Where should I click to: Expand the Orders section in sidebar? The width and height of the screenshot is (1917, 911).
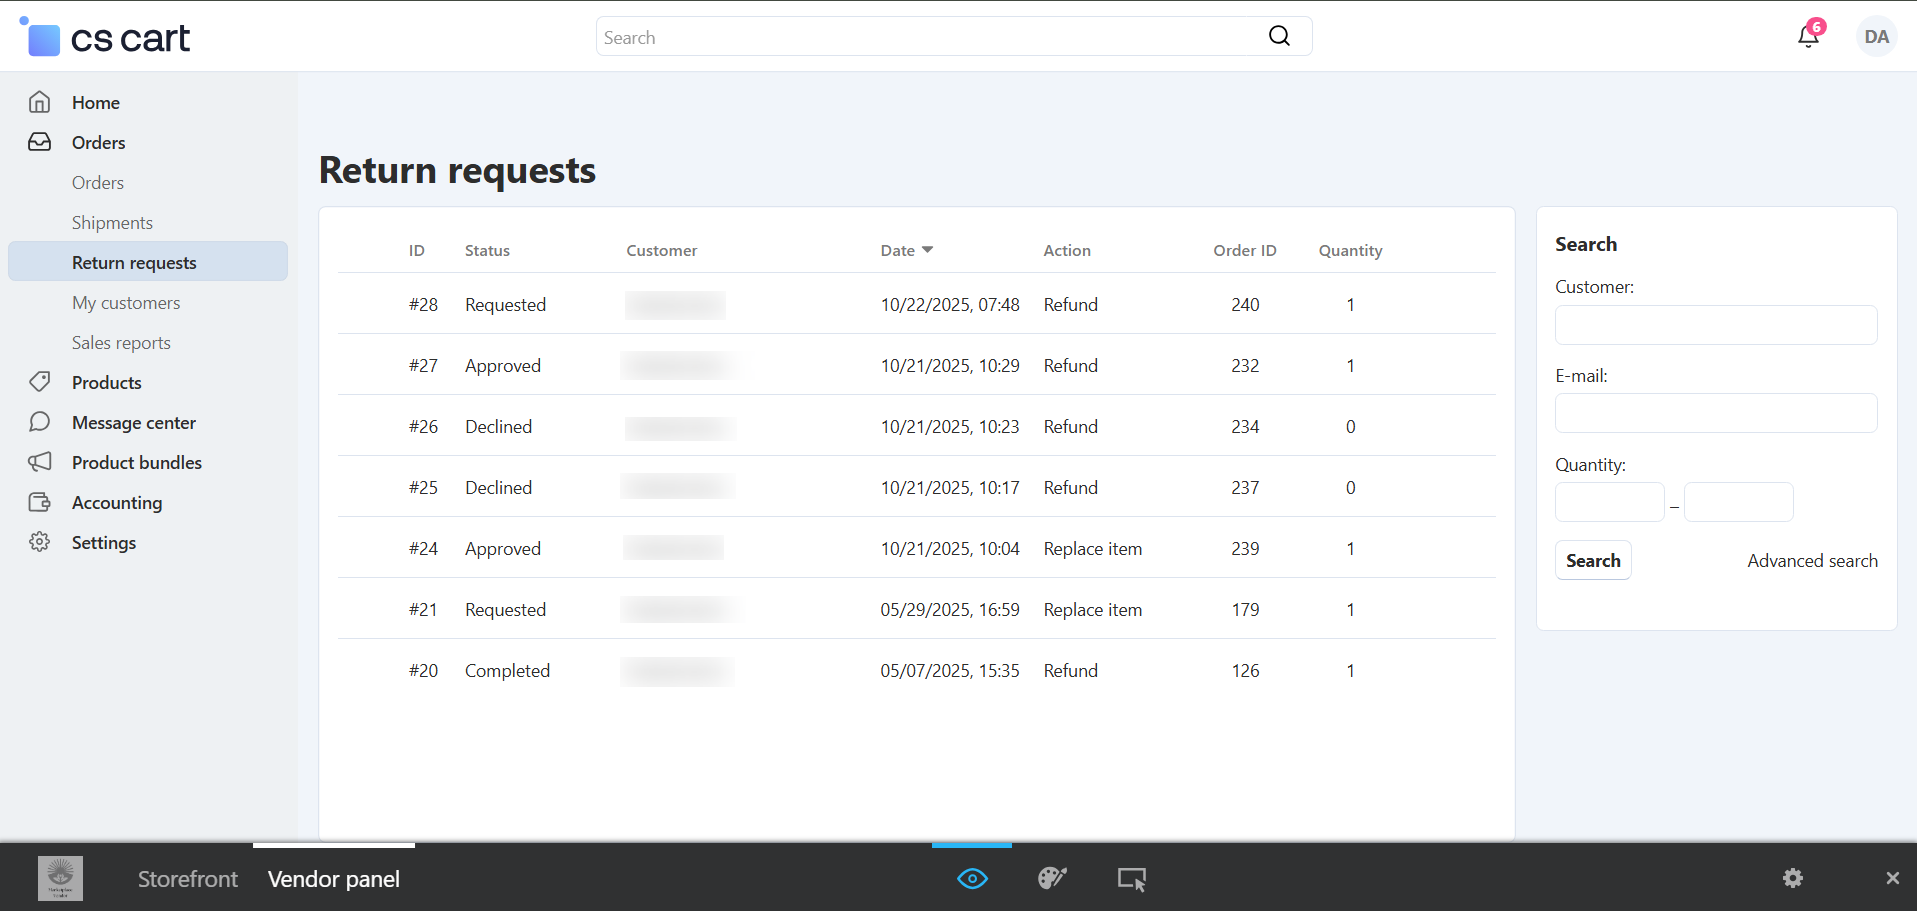pos(98,142)
